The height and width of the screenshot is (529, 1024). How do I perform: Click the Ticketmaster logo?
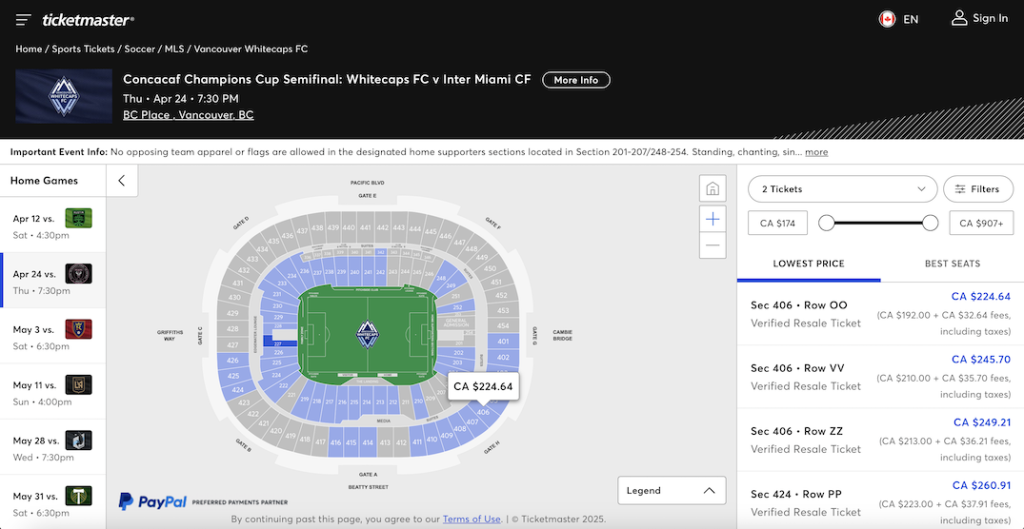[88, 20]
